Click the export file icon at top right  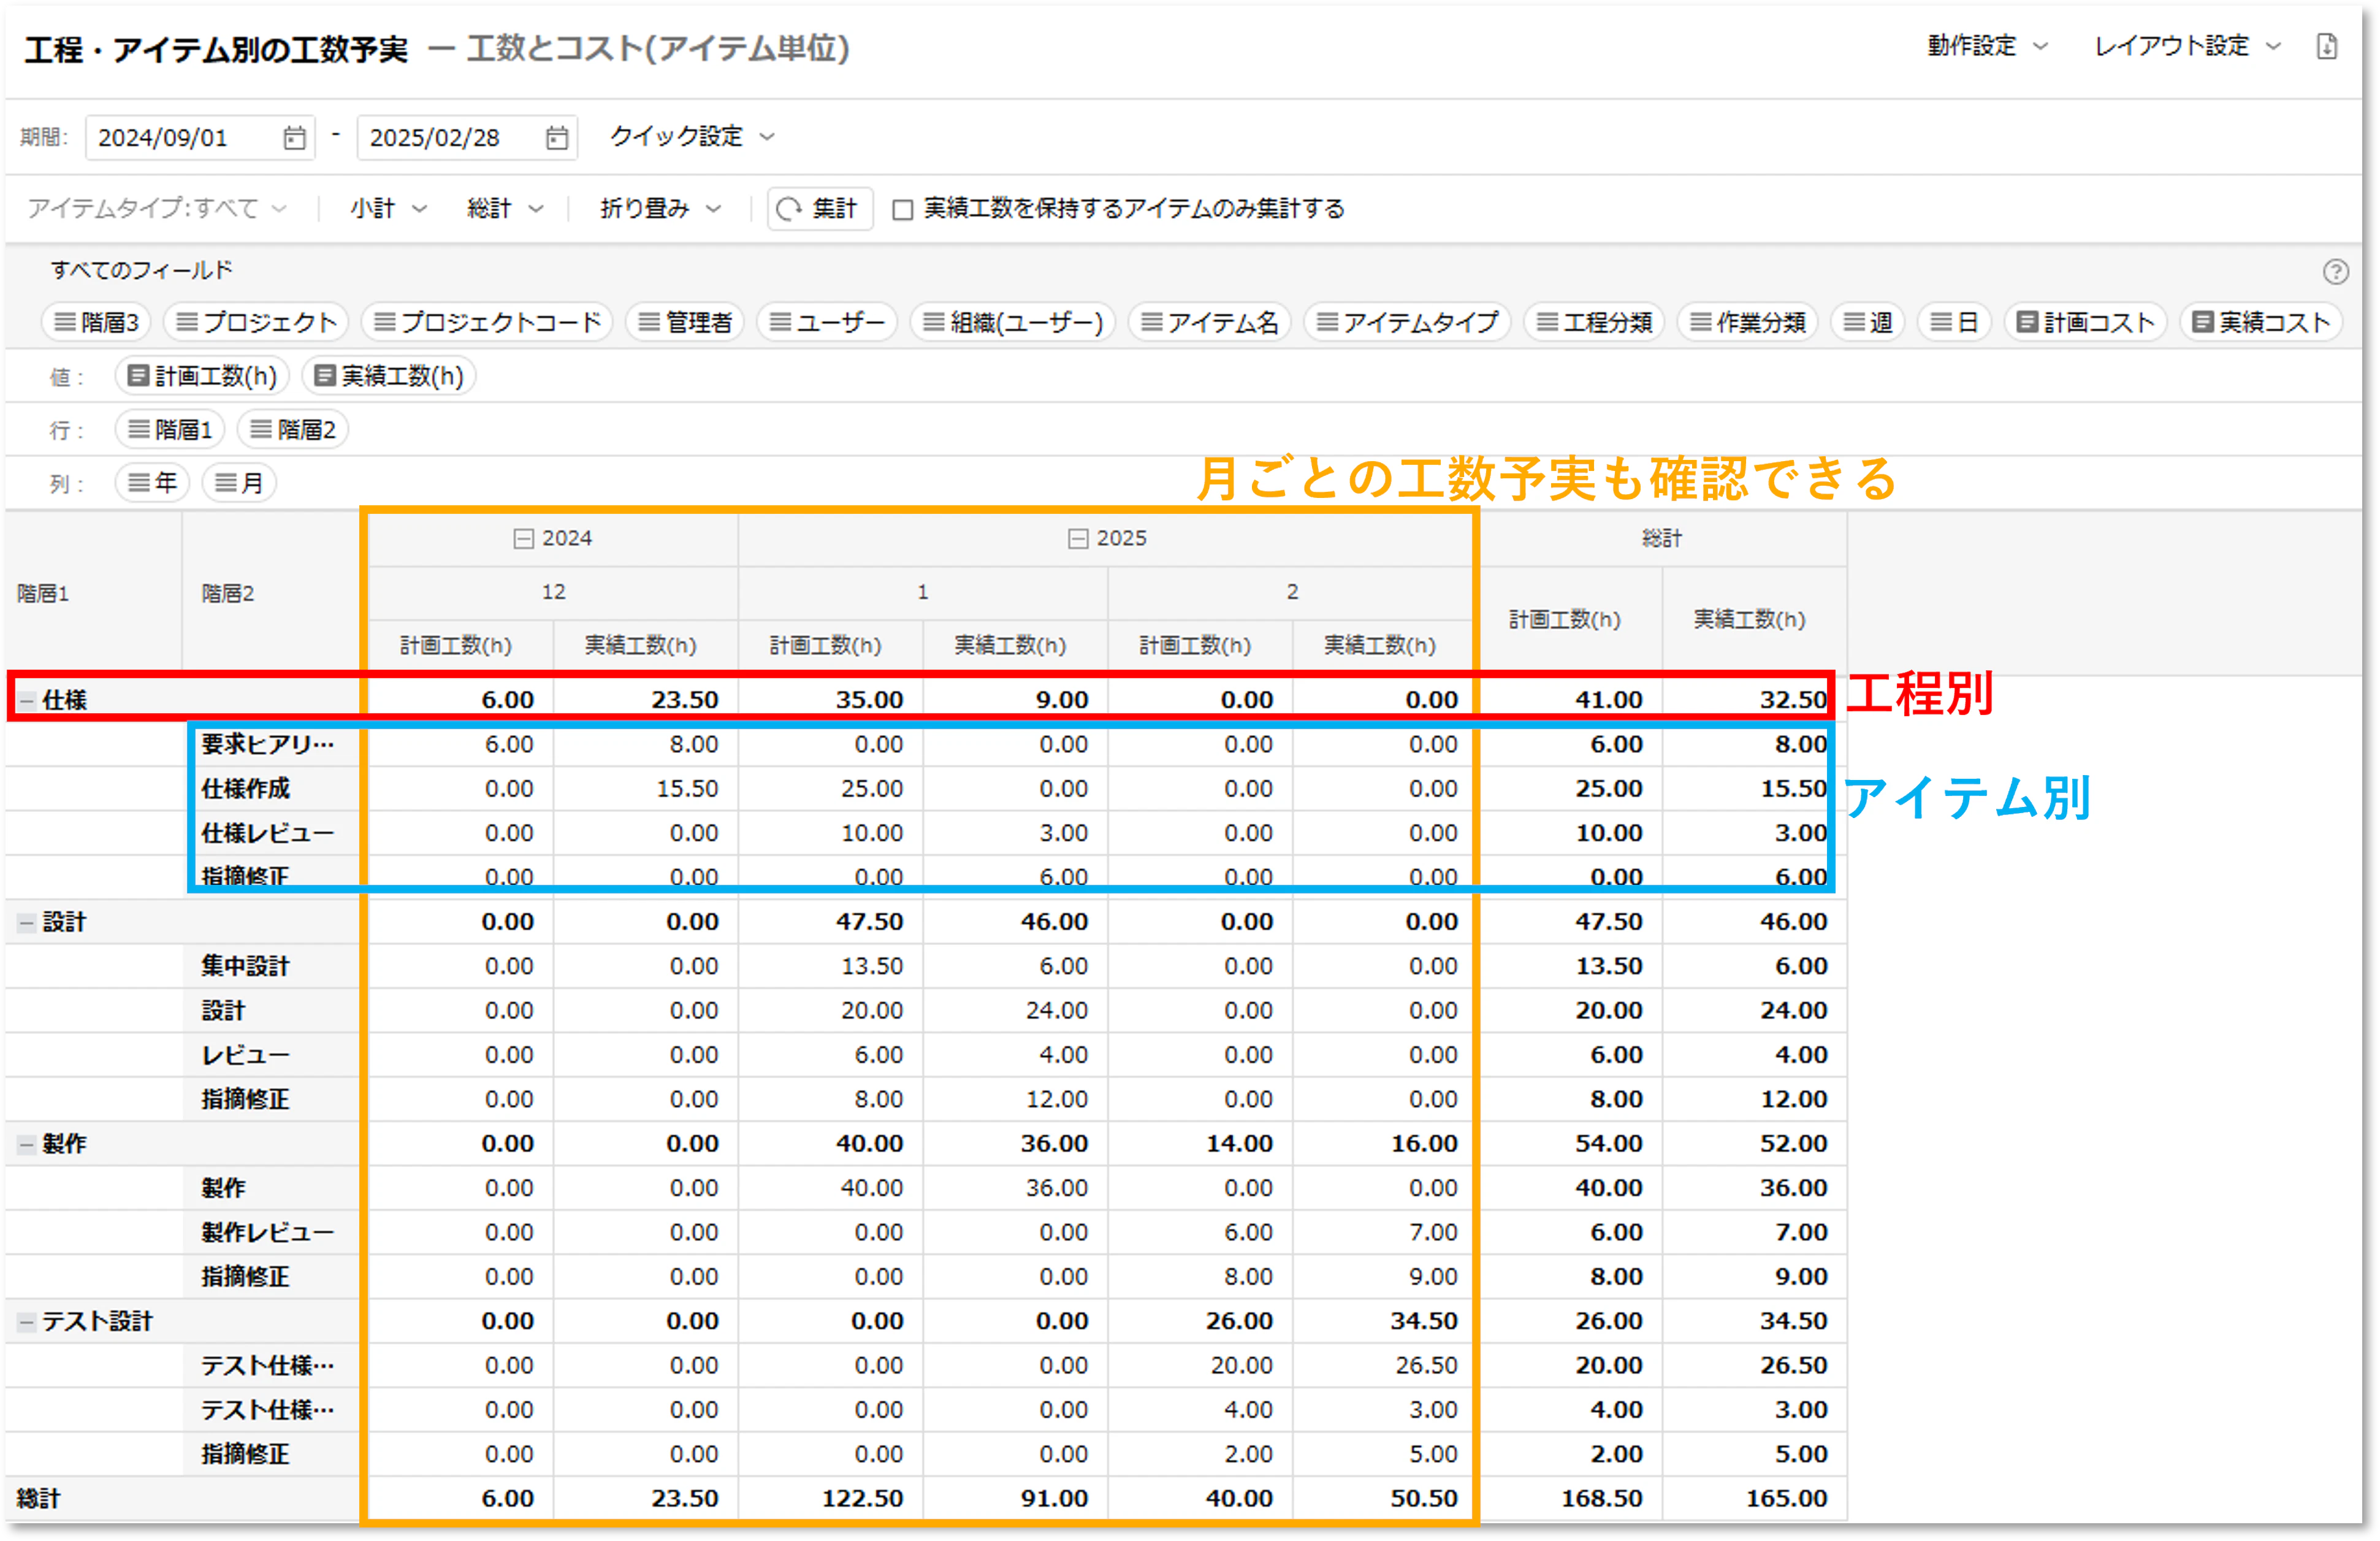[x=2326, y=47]
